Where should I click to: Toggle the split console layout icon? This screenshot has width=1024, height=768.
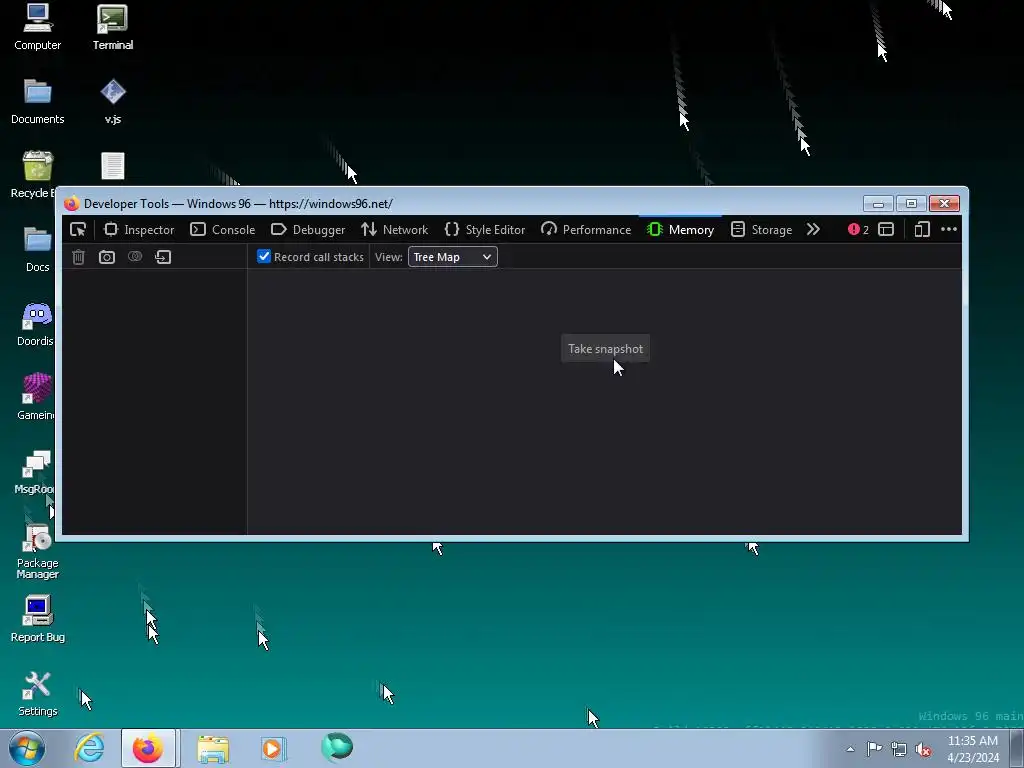[x=886, y=230]
